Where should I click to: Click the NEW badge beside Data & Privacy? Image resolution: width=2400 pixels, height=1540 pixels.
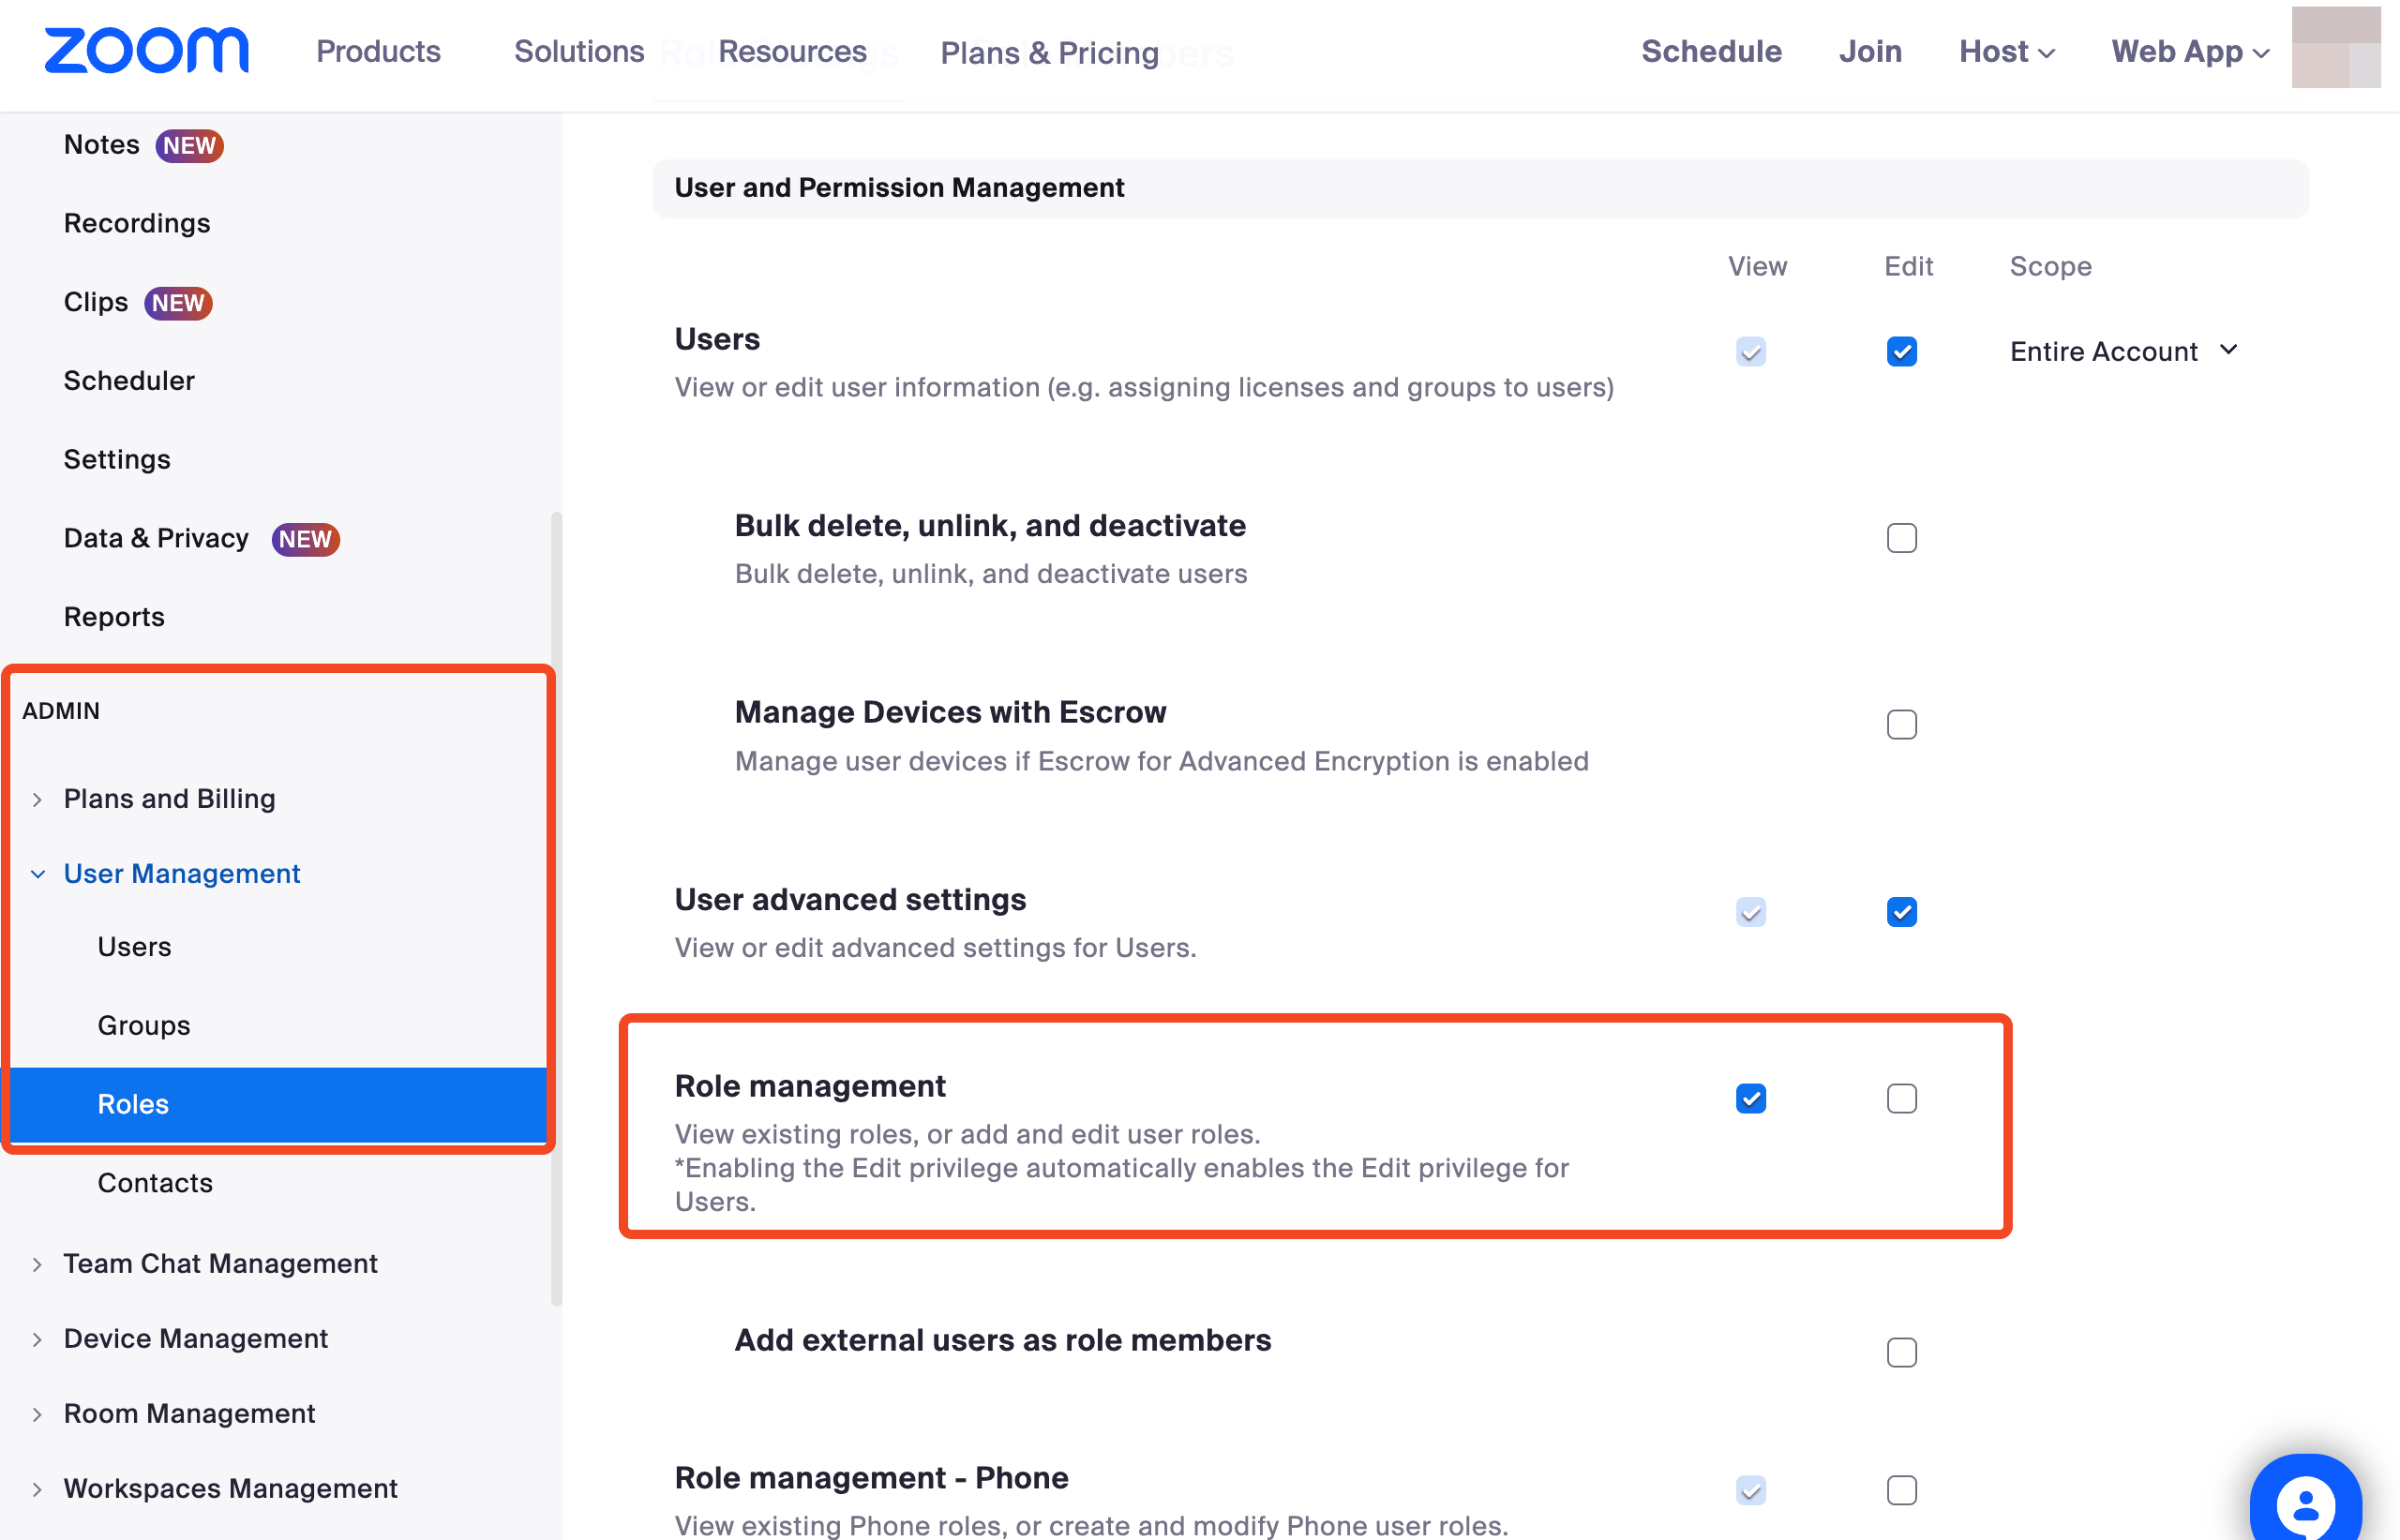pyautogui.click(x=305, y=539)
